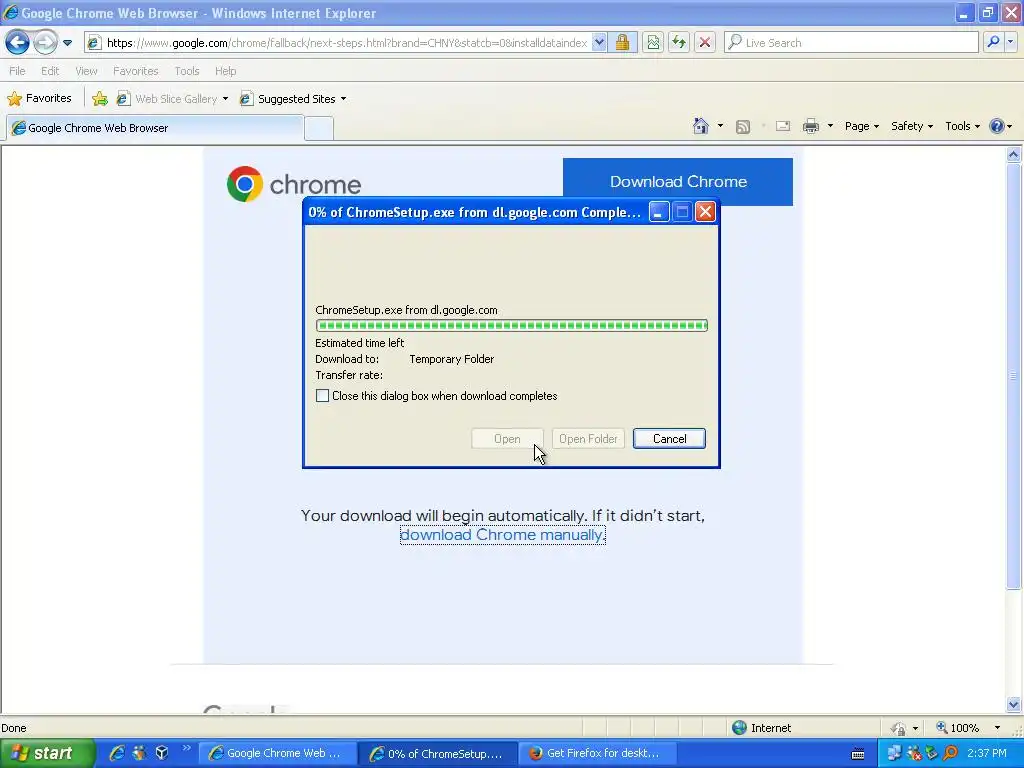Click into the Live Search box

tap(851, 43)
